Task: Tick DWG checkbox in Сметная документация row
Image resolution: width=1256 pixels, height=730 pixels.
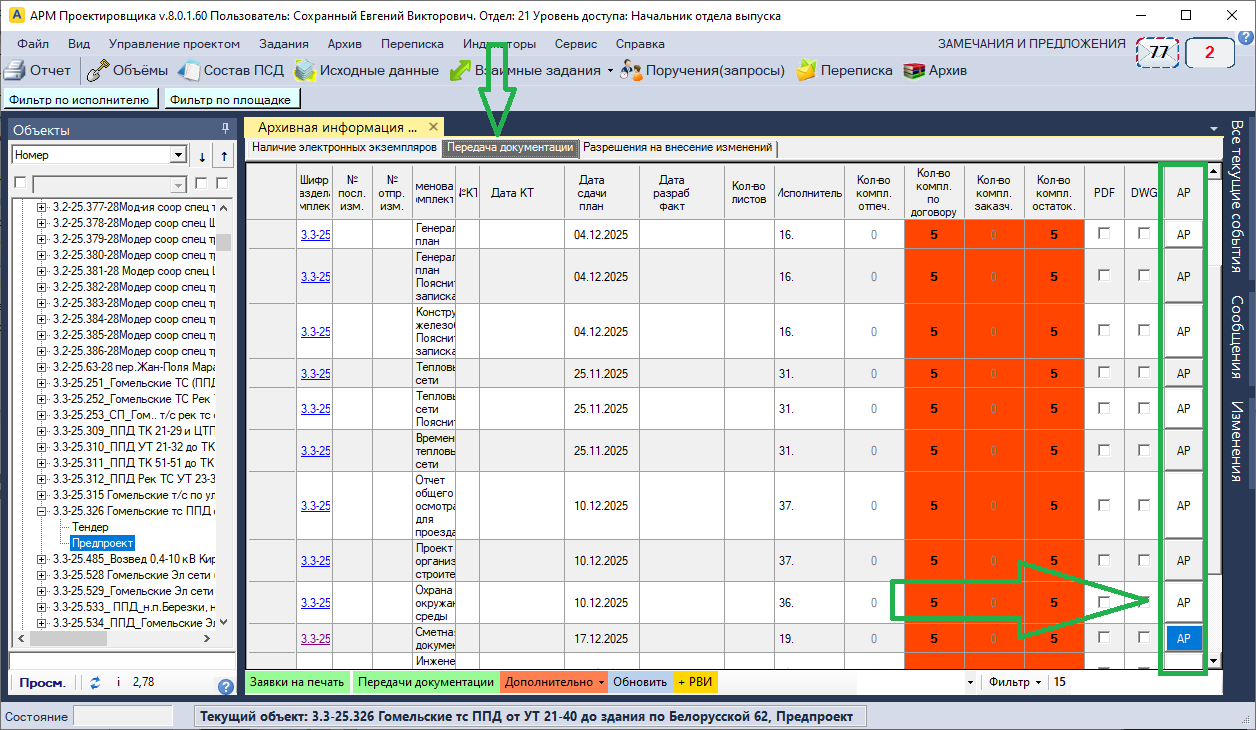Action: click(x=1142, y=638)
